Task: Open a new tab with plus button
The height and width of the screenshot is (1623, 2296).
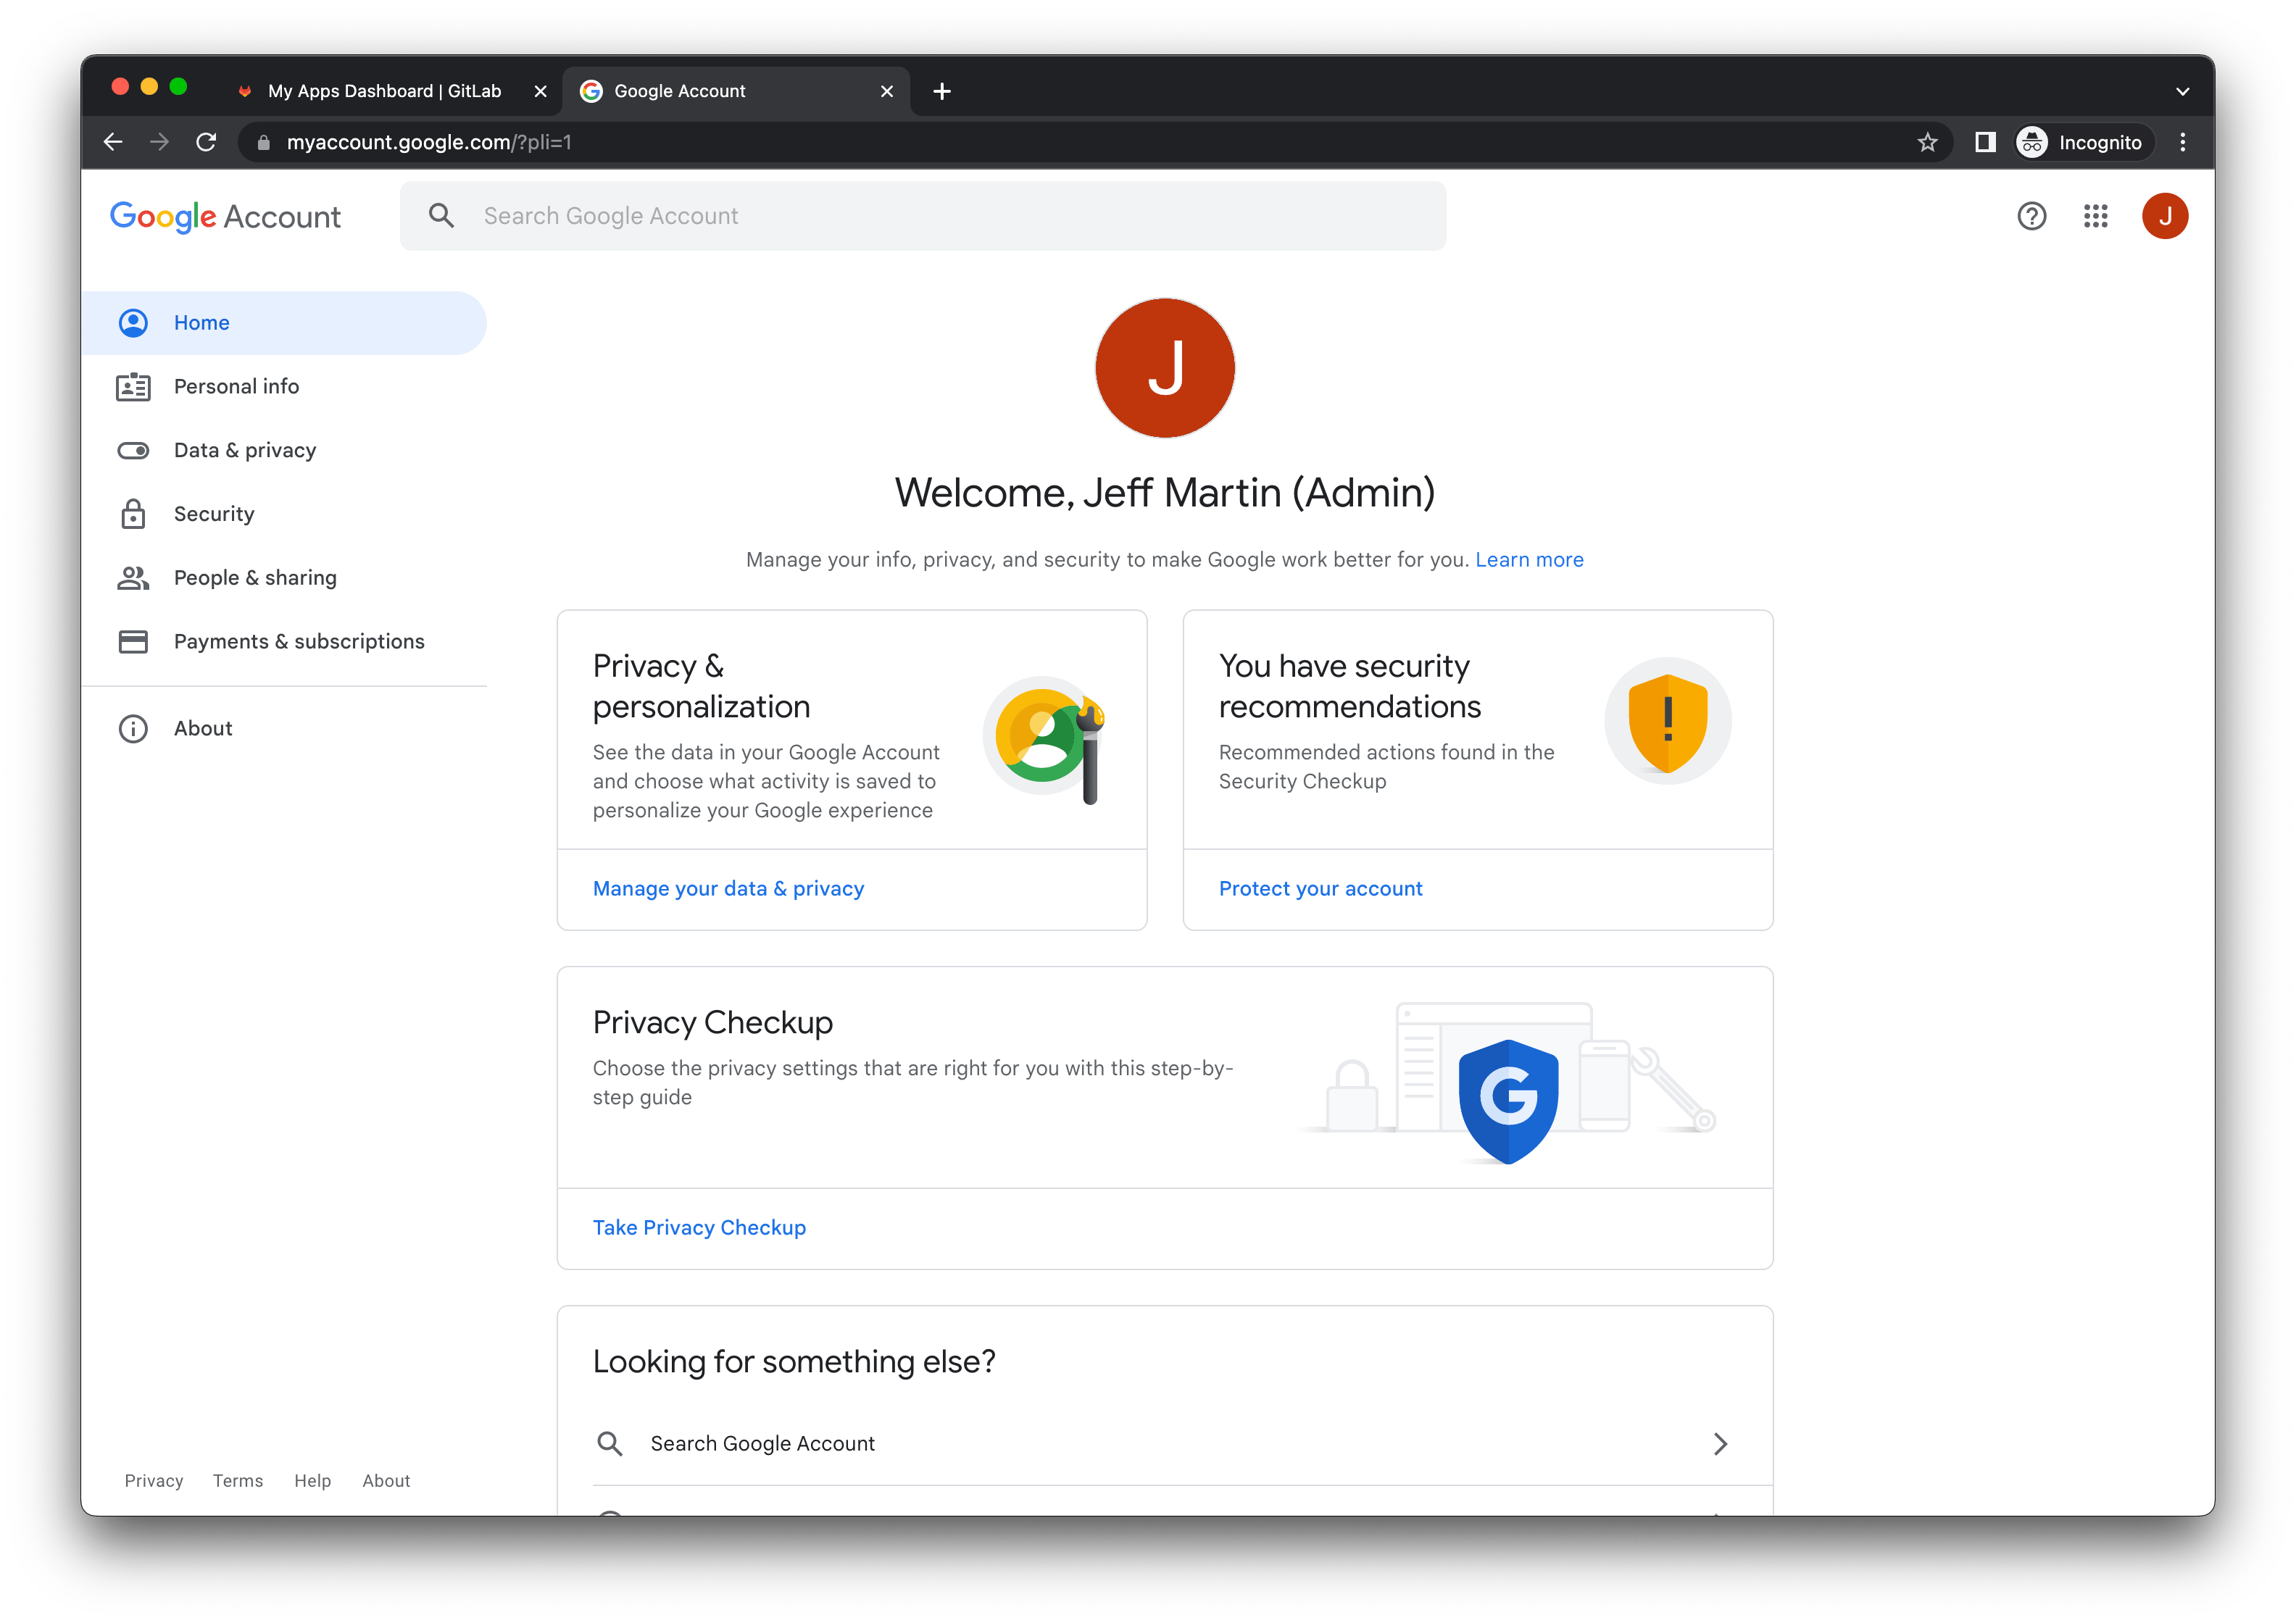Action: [x=941, y=91]
